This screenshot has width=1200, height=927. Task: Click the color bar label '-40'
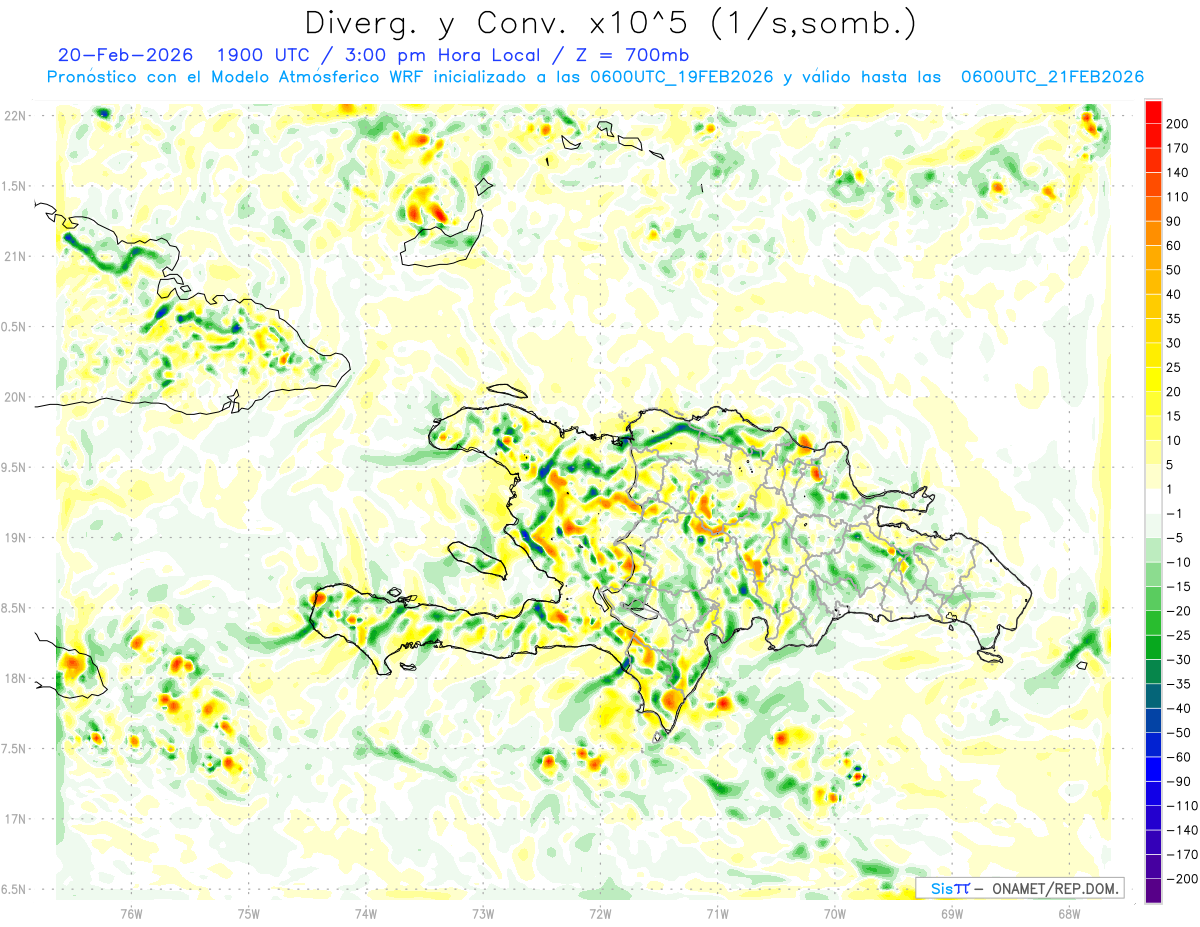coord(1179,708)
